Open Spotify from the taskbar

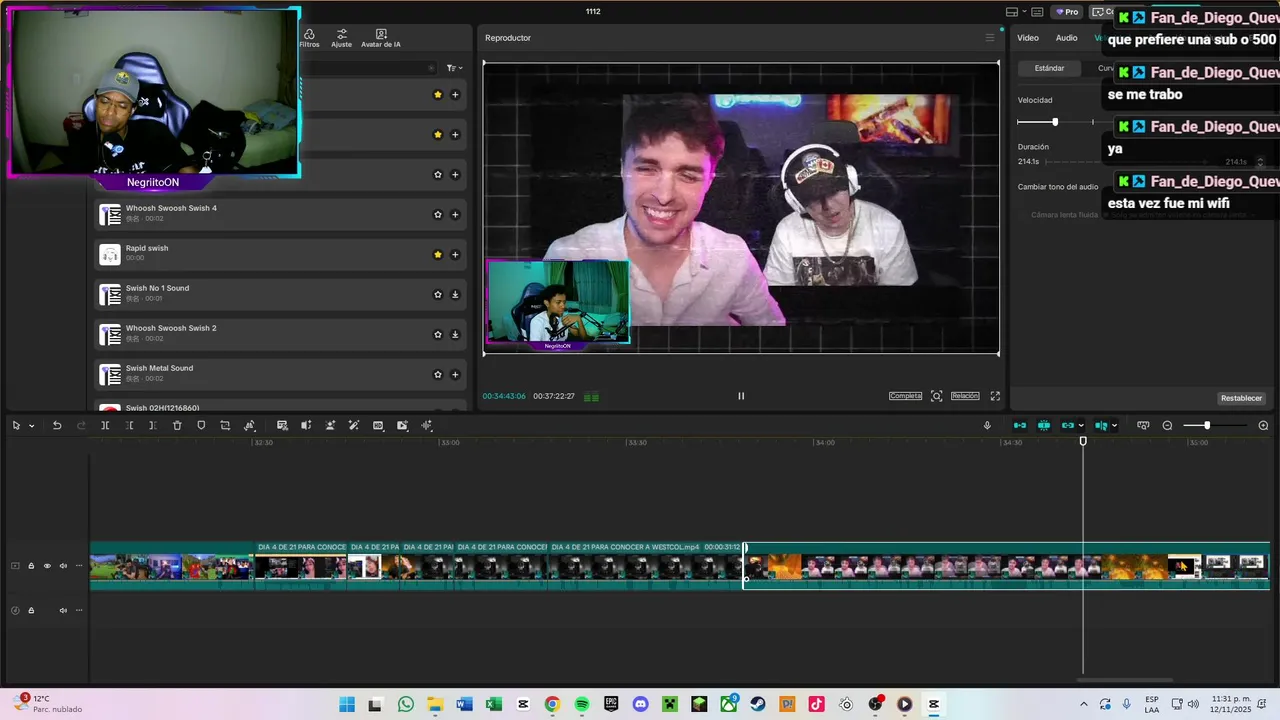point(582,704)
